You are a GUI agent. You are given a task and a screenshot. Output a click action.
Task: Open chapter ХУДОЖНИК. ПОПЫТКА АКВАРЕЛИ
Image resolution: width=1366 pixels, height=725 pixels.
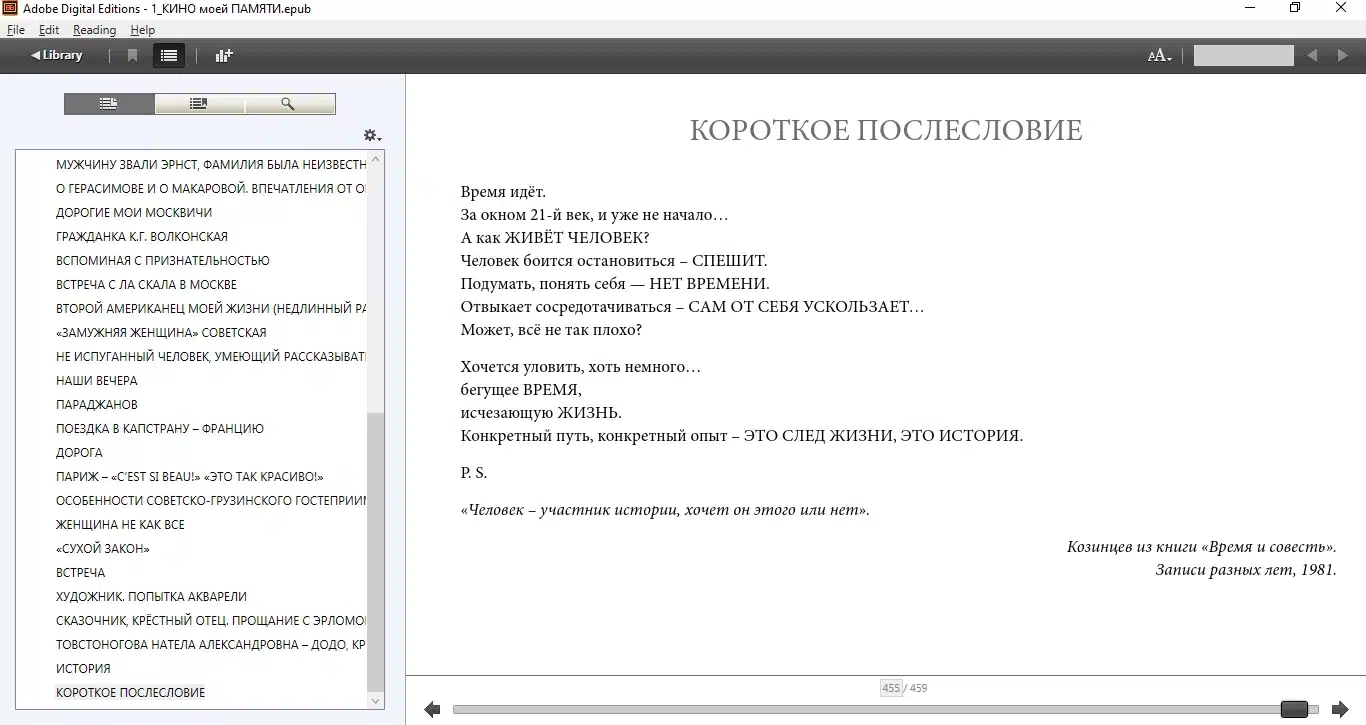(x=151, y=596)
